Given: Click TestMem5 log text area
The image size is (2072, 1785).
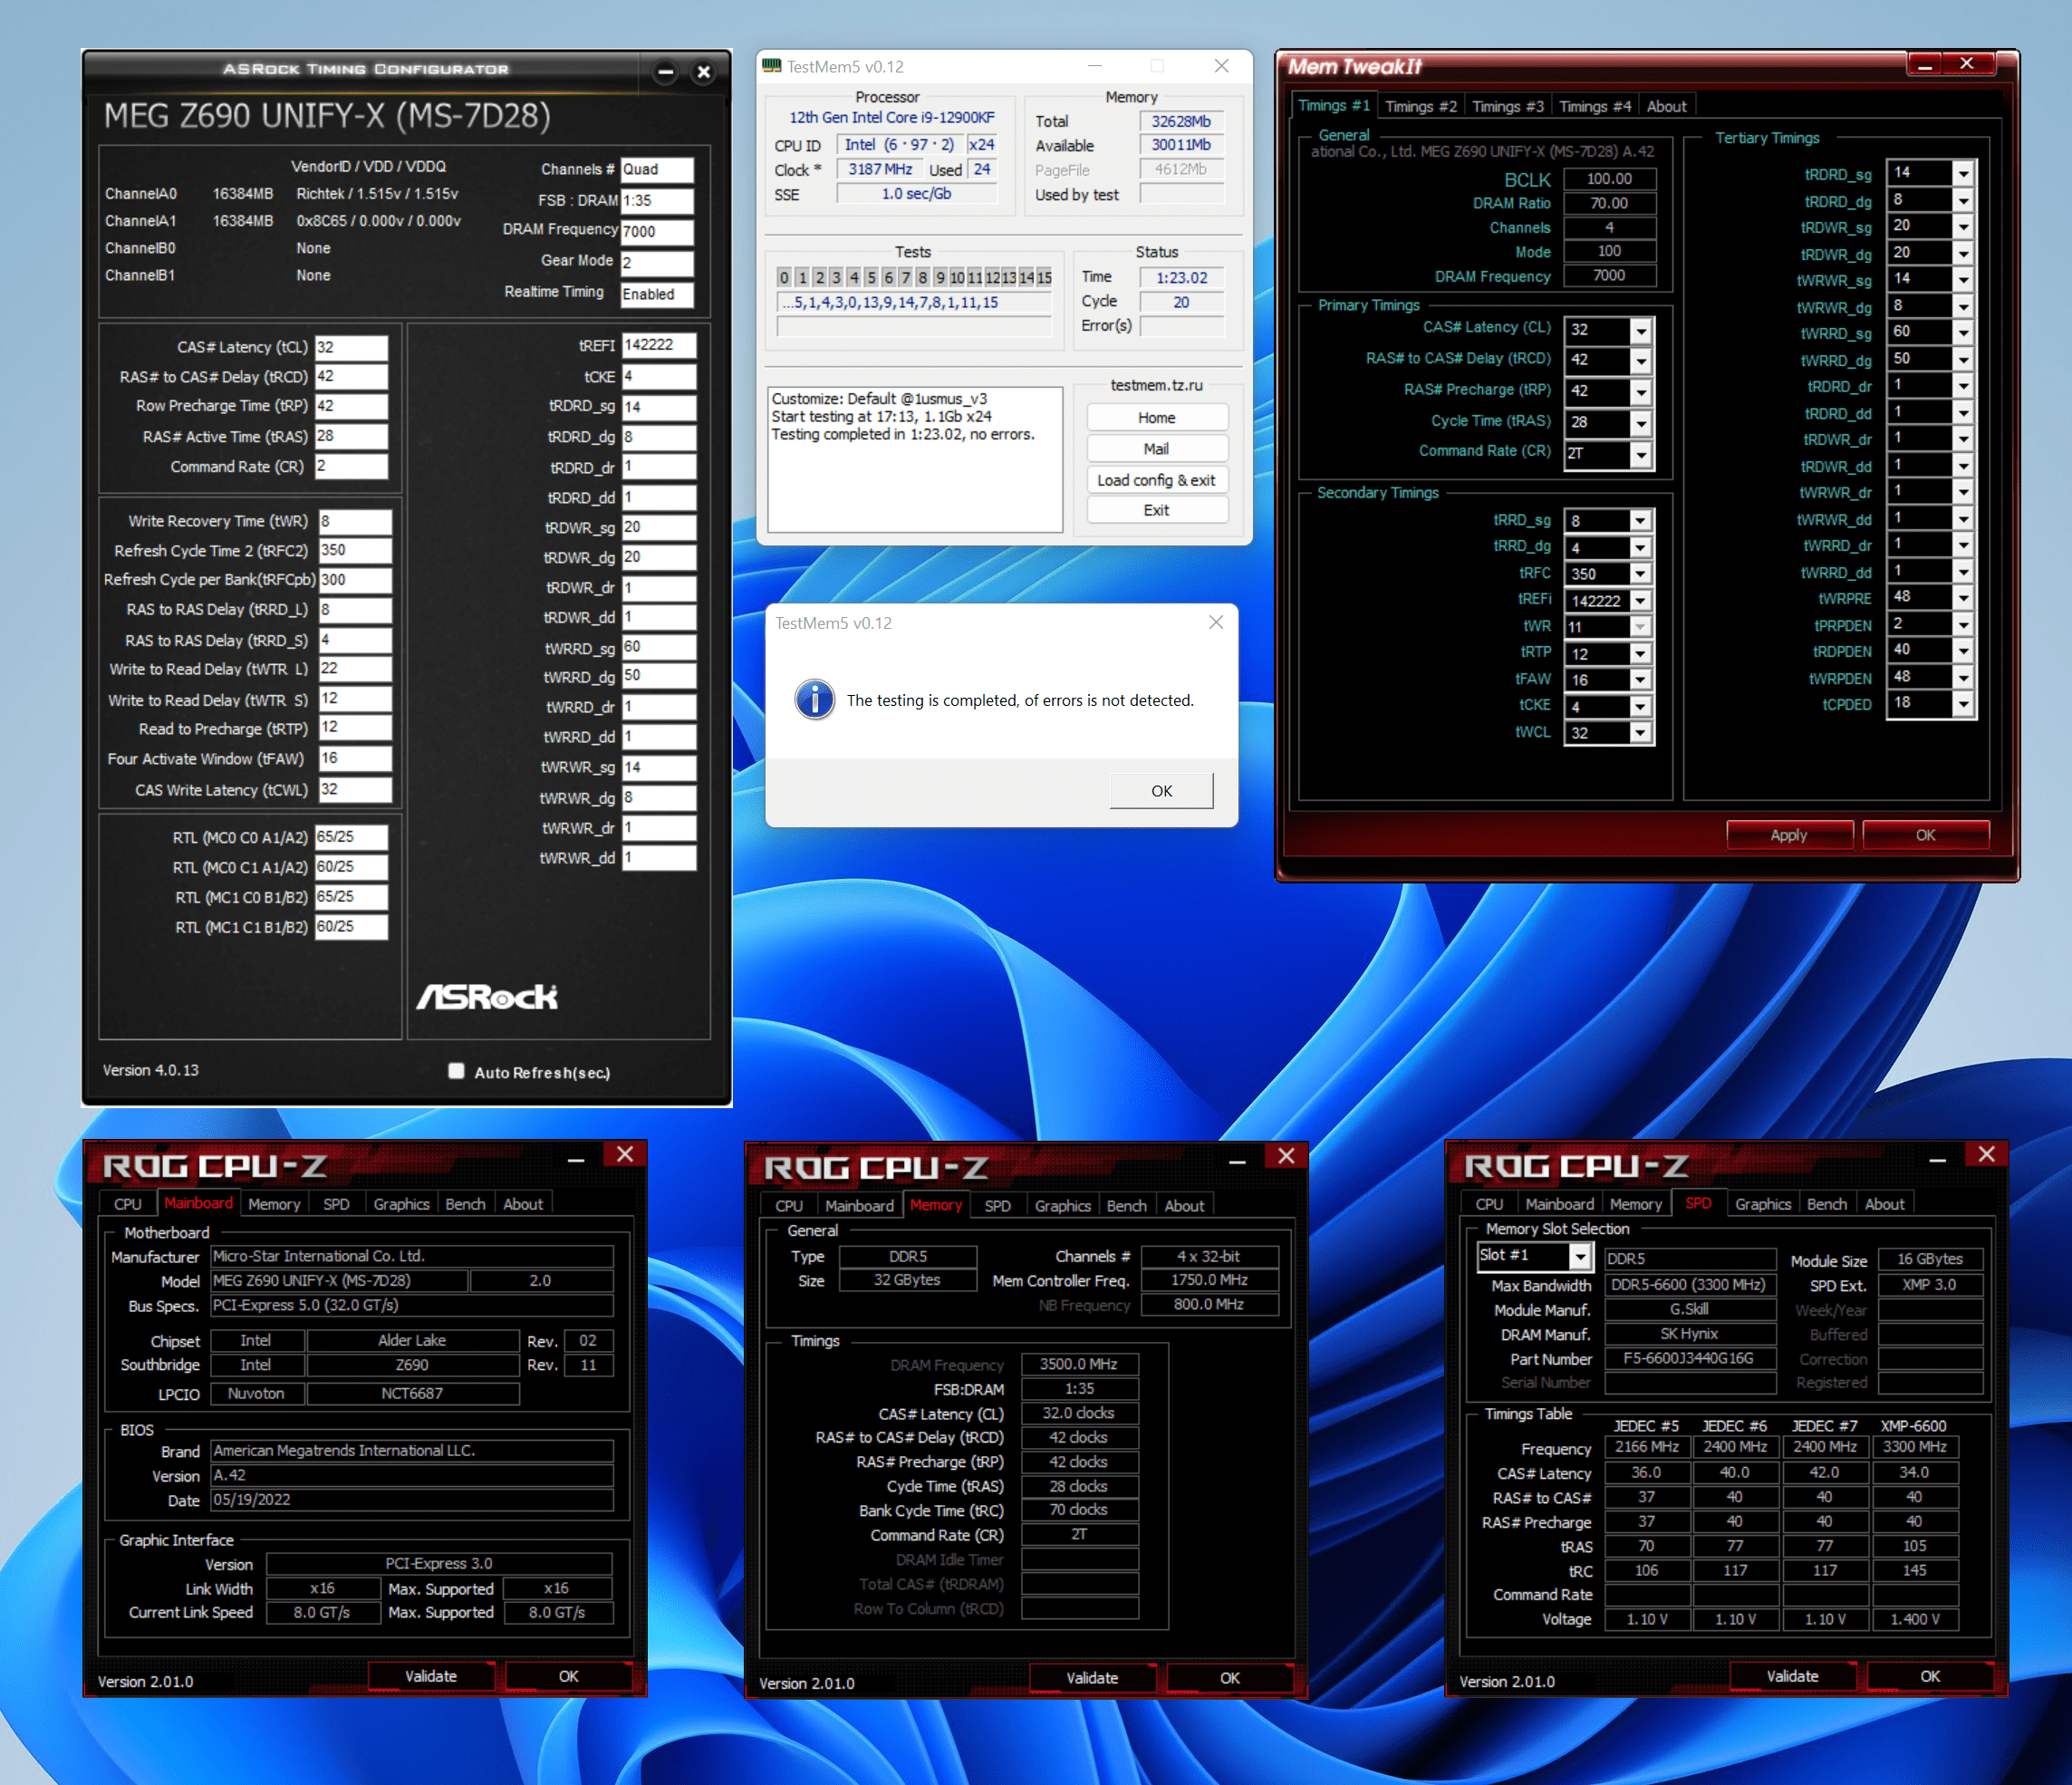Looking at the screenshot, I should coord(915,460).
